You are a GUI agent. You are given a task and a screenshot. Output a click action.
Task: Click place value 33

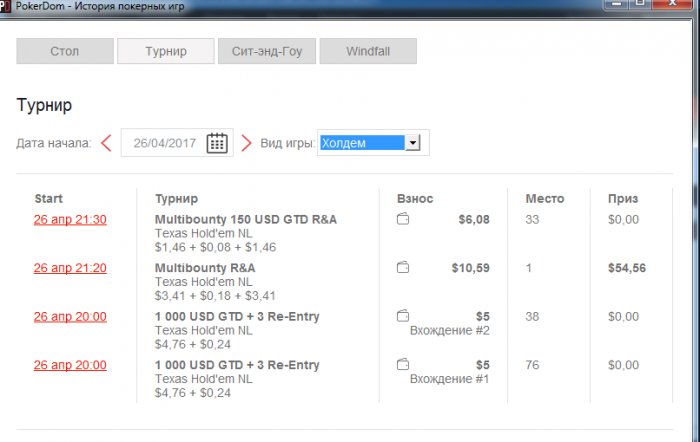pos(532,220)
